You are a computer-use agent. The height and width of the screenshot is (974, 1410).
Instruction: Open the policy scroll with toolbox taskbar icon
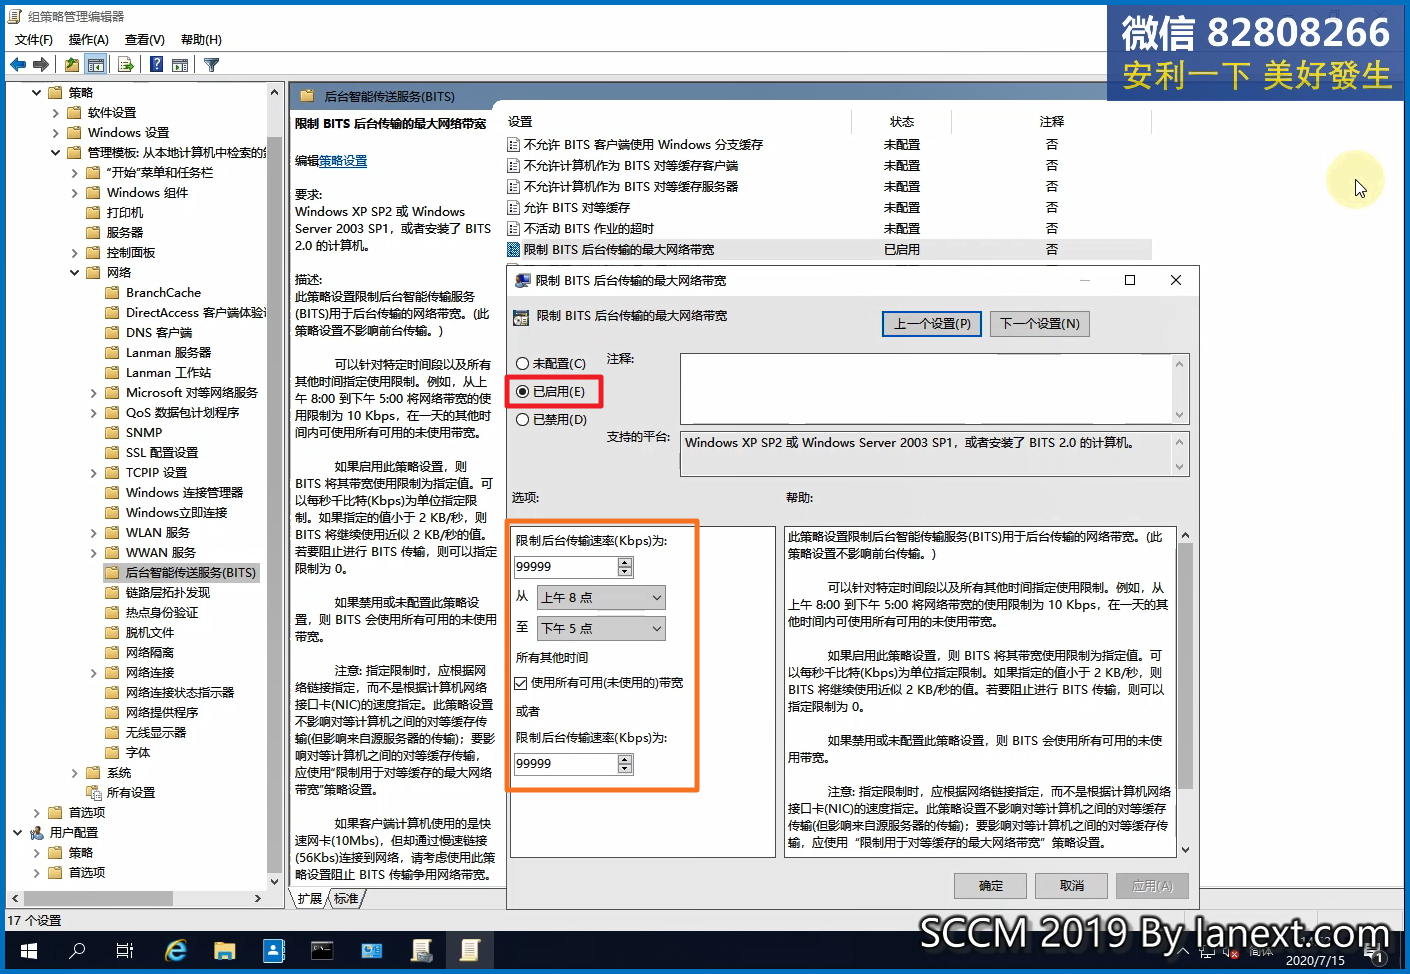(421, 950)
